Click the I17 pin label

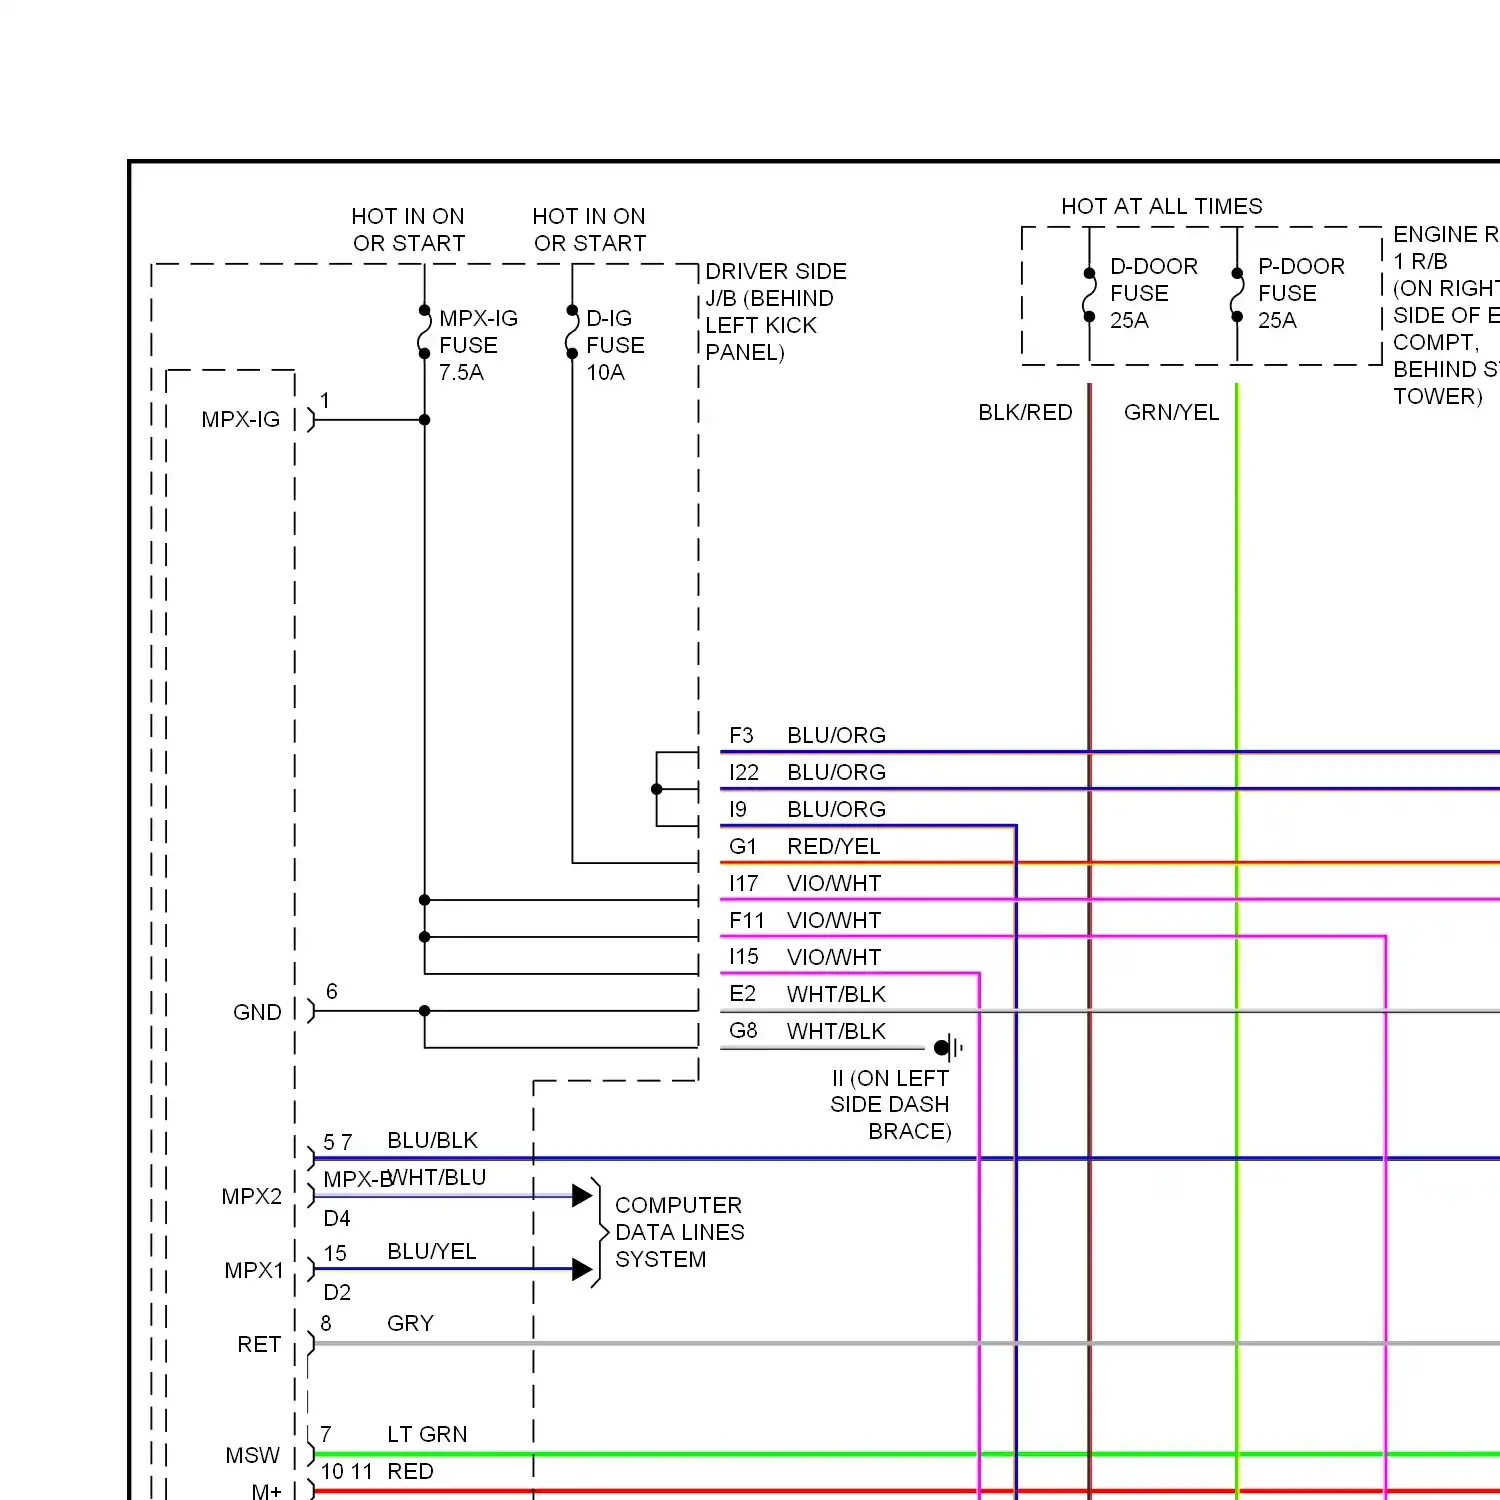pyautogui.click(x=744, y=883)
